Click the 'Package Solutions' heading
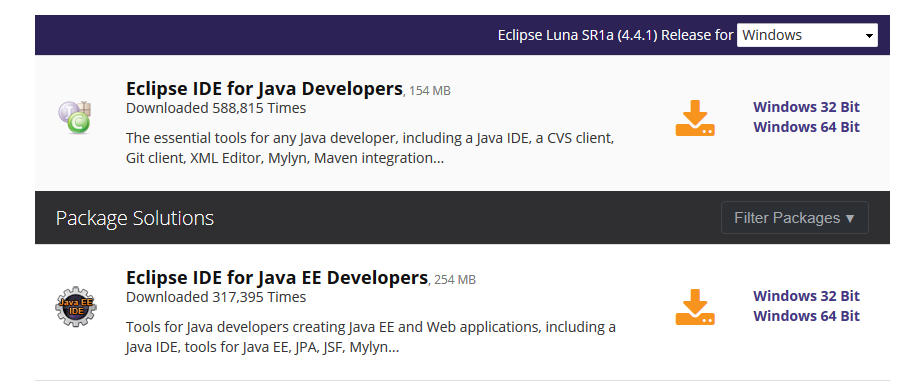899x386 pixels. tap(135, 218)
